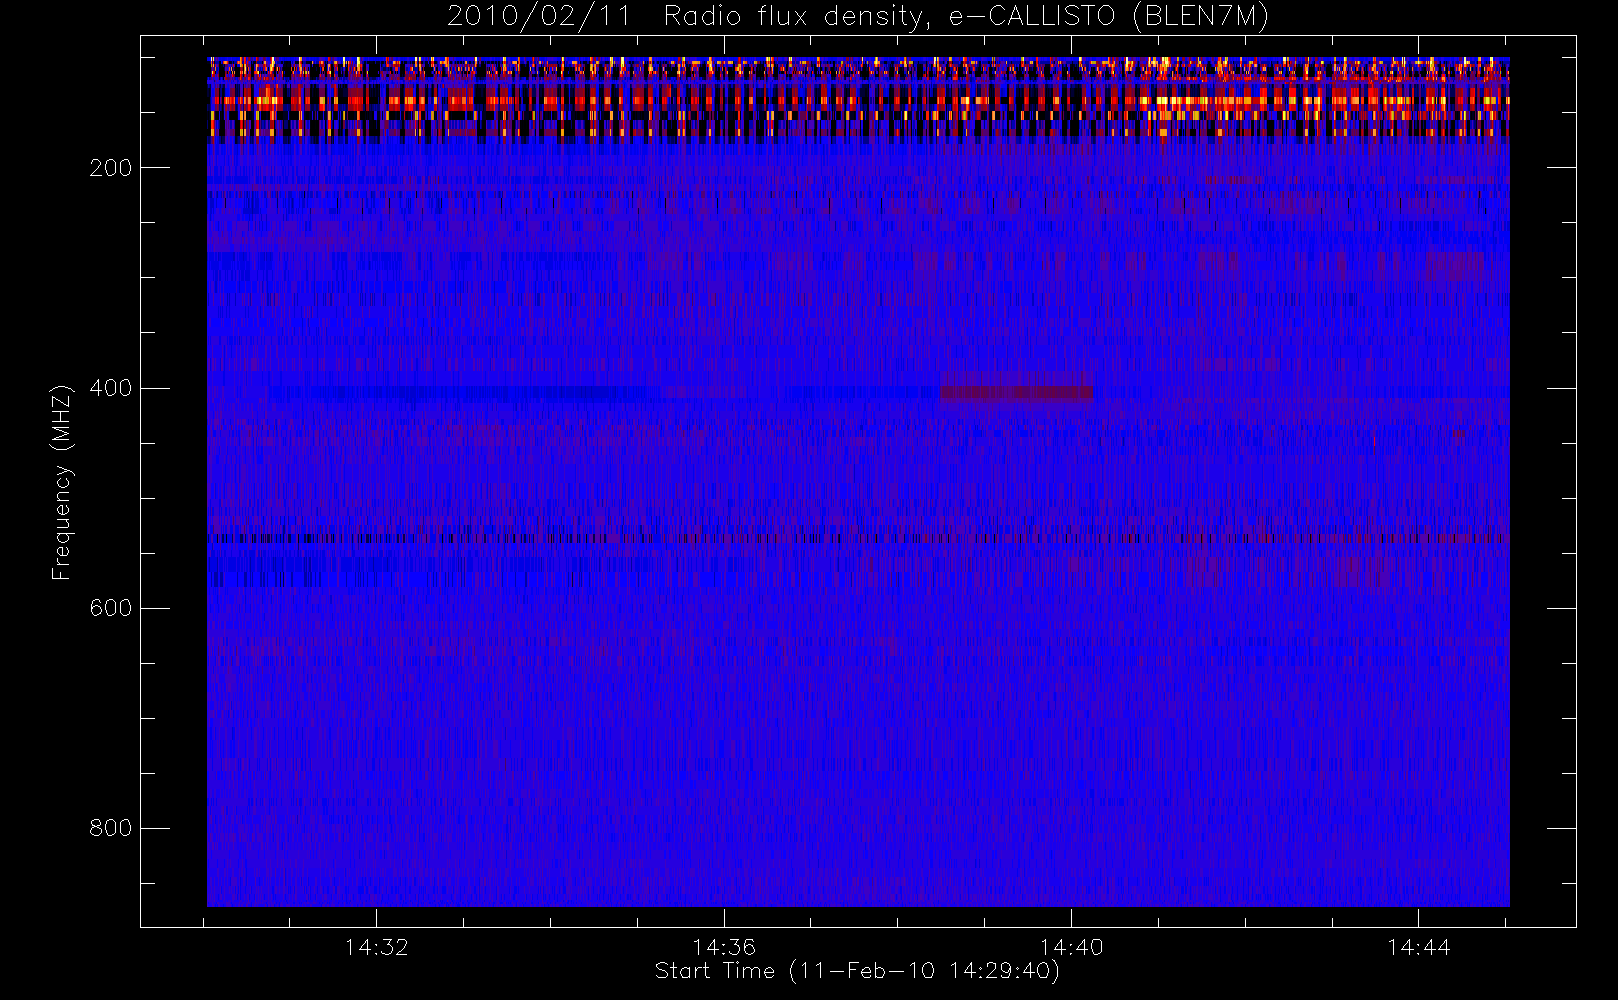The image size is (1618, 1000).
Task: Click the 'Frequency (MHZ)' axis label
Action: tap(62, 482)
